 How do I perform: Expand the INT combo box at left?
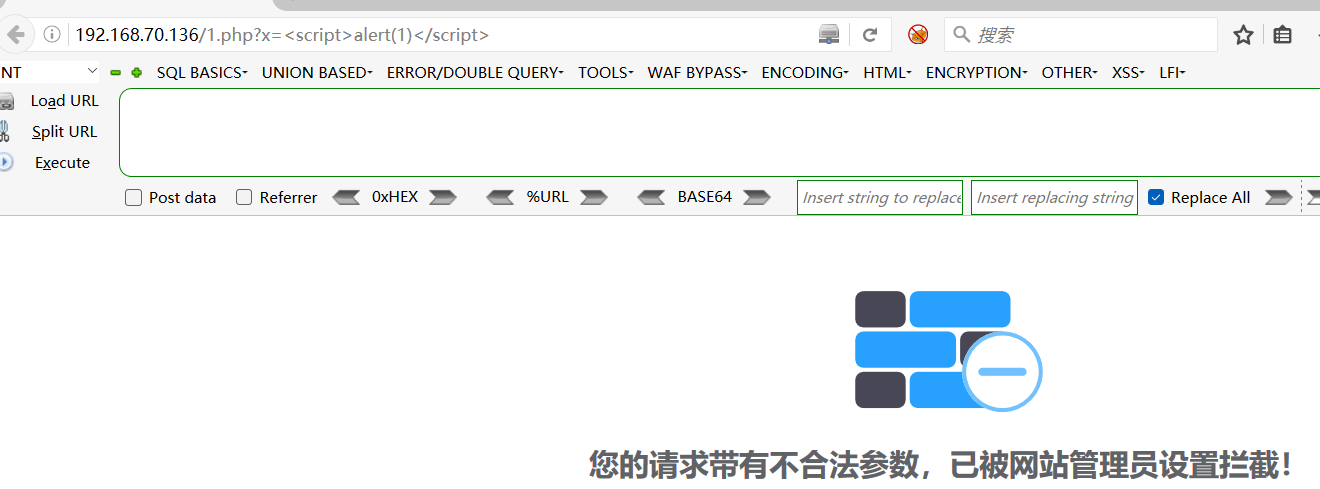(x=50, y=72)
